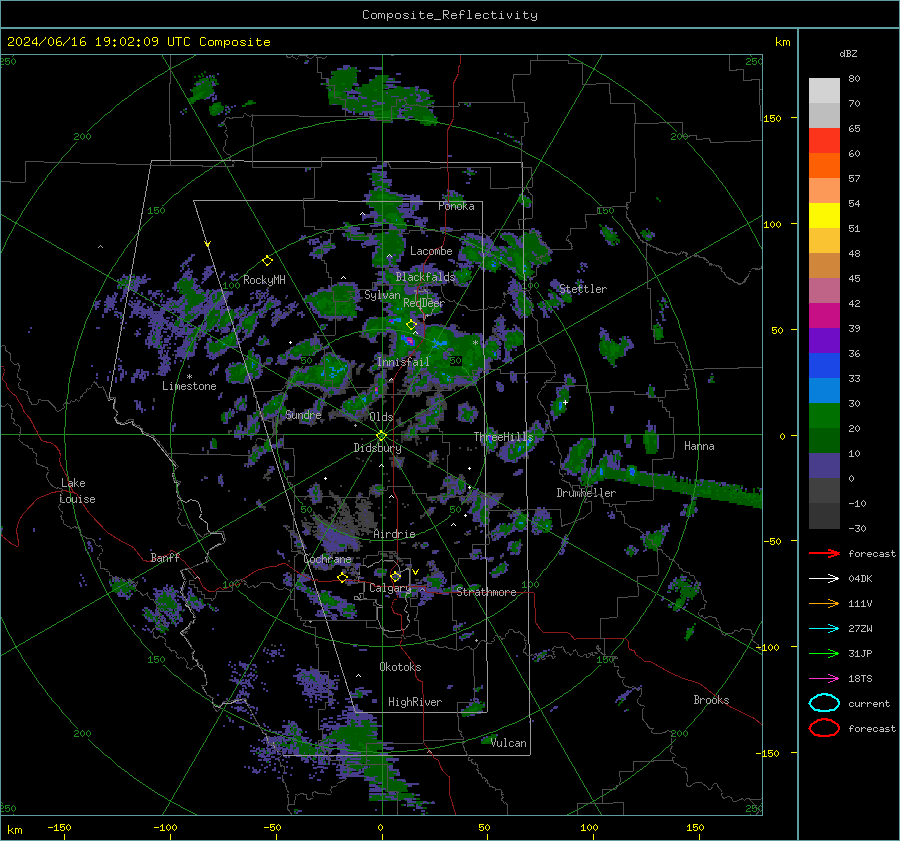Click the red forecast ellipse legend icon
Screen dimensions: 900x841
[x=824, y=728]
